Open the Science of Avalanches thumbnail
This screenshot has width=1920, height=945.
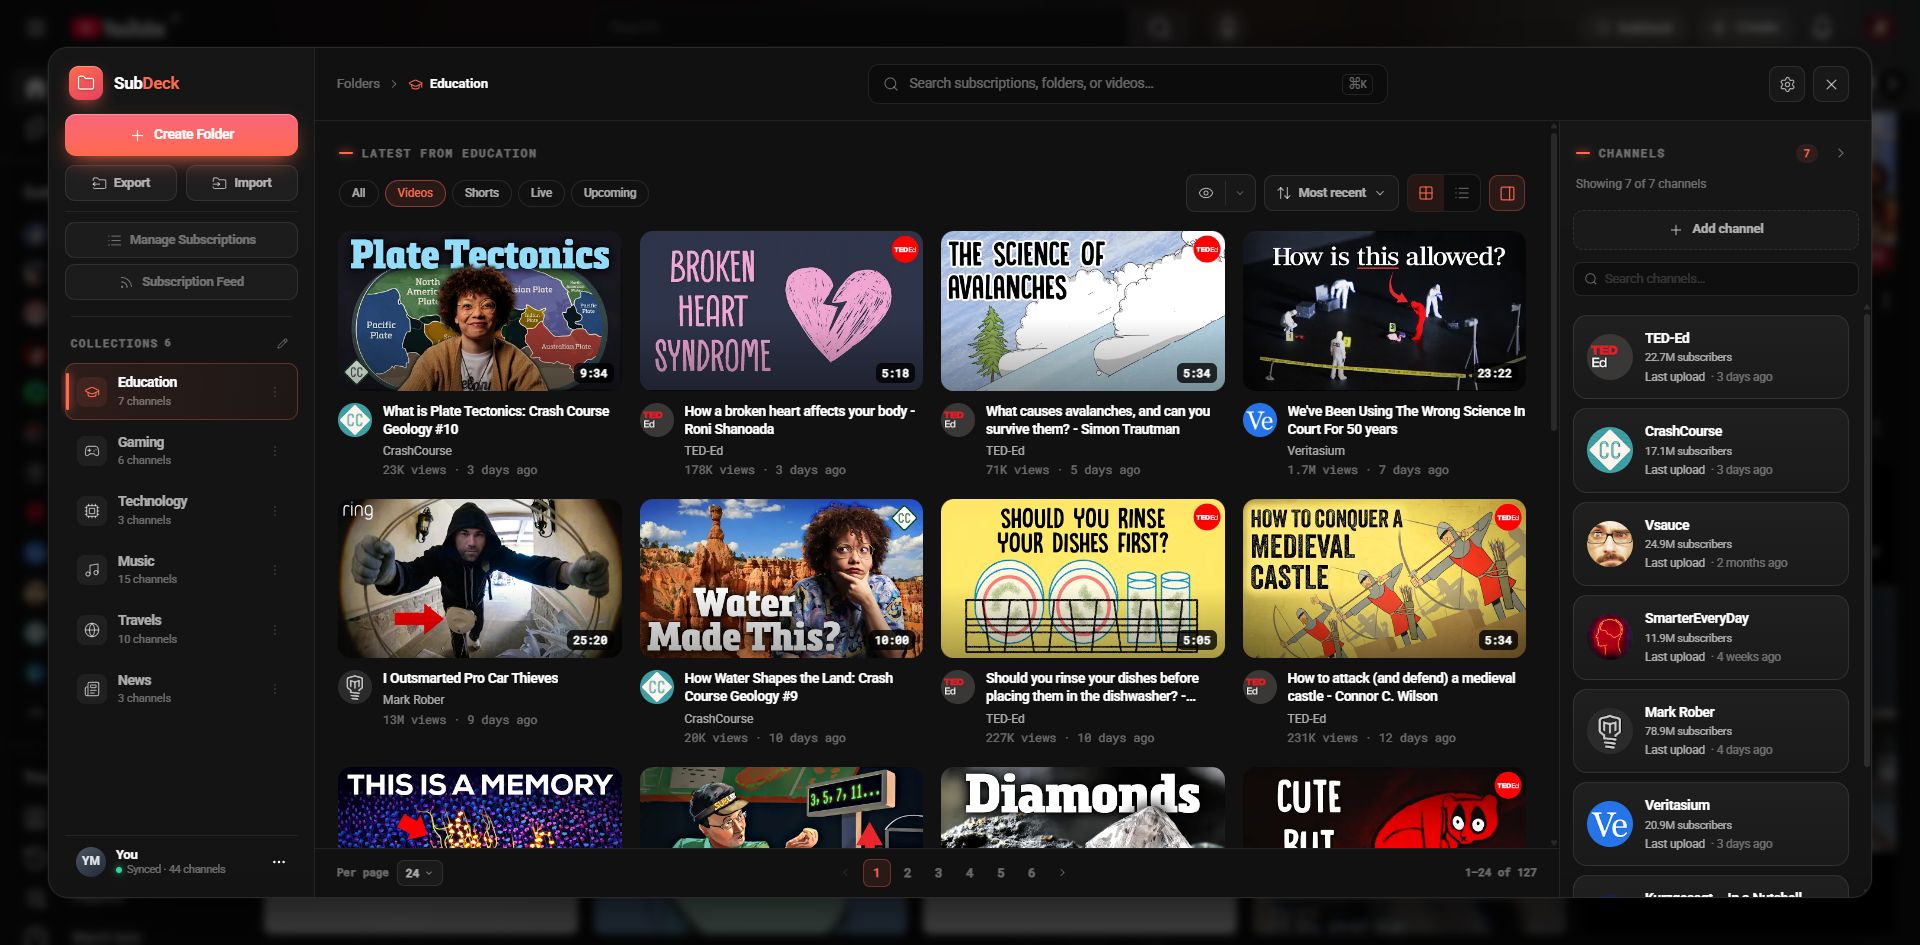coord(1083,311)
